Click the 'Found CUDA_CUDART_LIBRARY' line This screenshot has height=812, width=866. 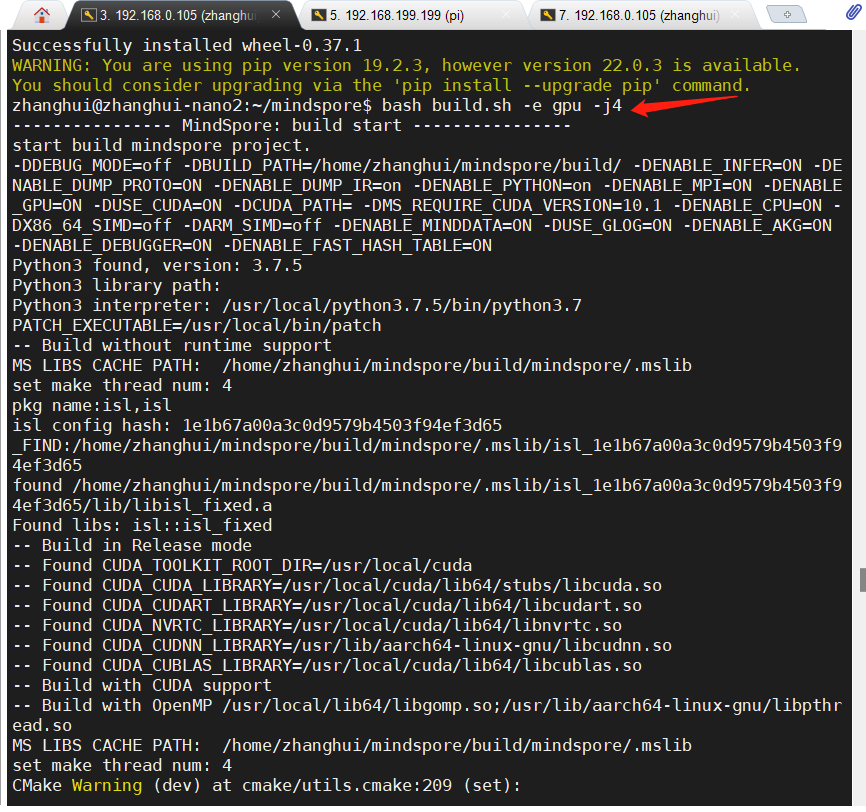[327, 605]
